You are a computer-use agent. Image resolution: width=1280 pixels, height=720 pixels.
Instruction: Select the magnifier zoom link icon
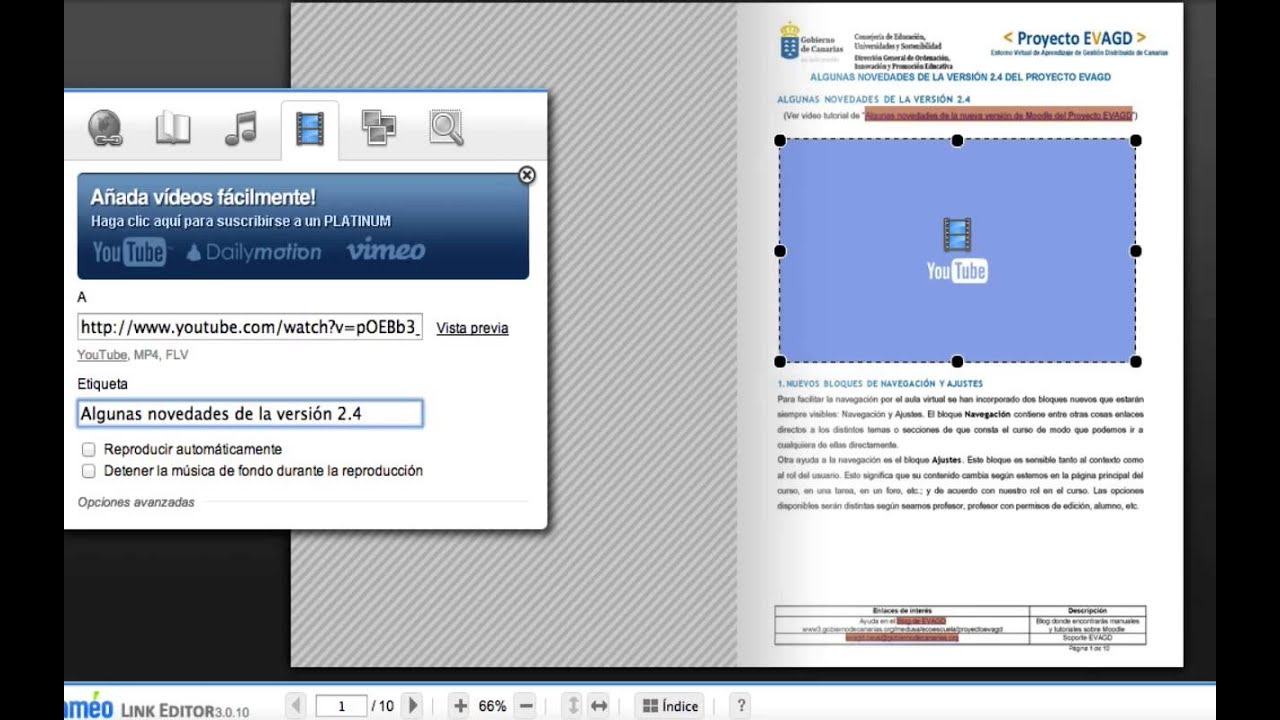pyautogui.click(x=446, y=129)
